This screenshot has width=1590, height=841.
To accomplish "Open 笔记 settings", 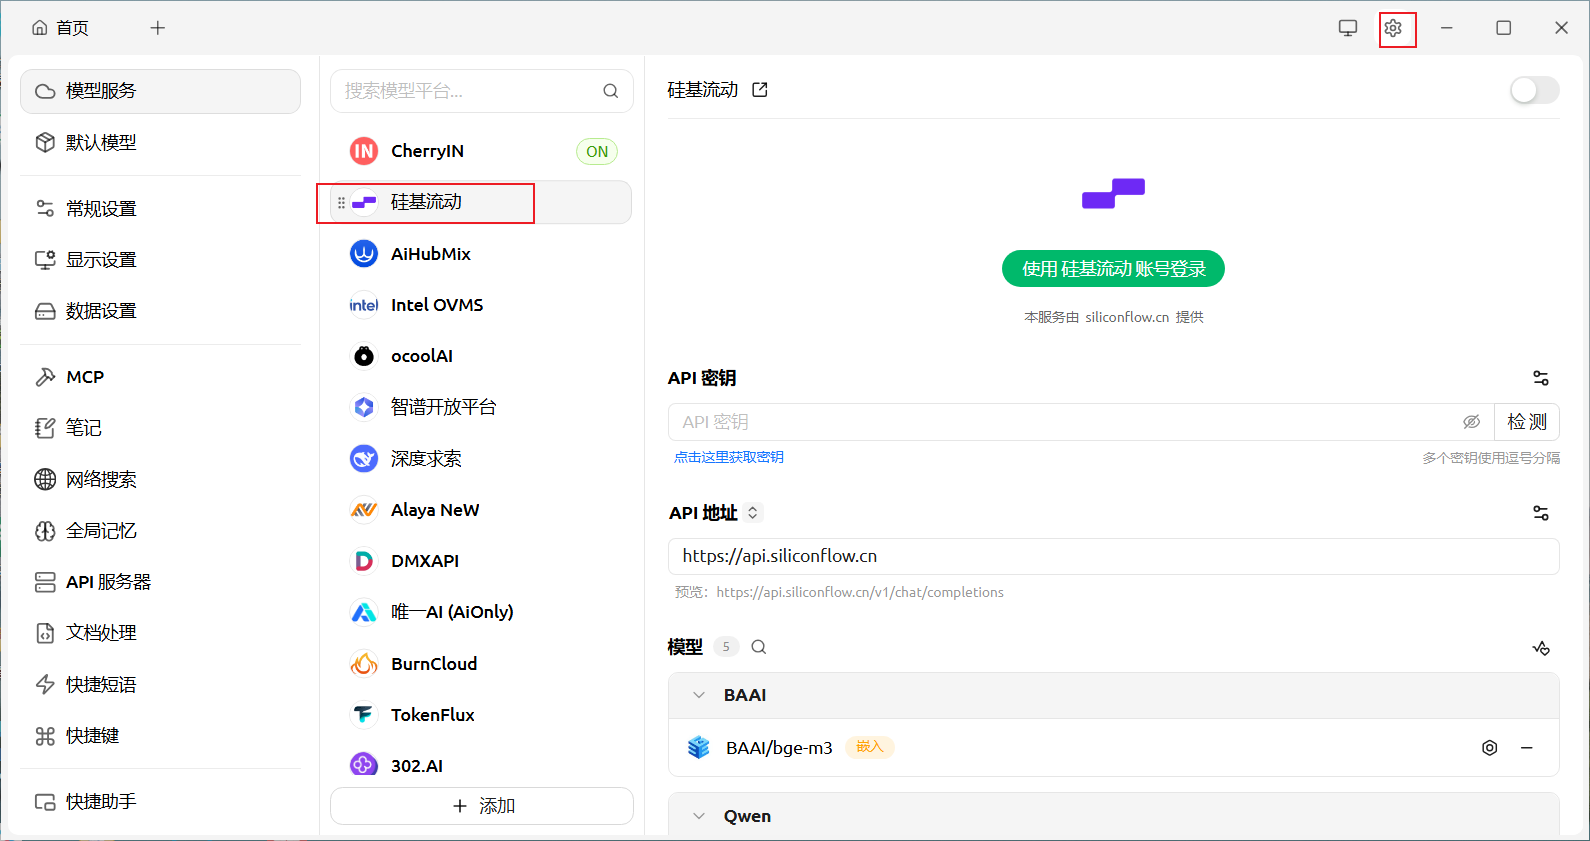I will pos(160,428).
